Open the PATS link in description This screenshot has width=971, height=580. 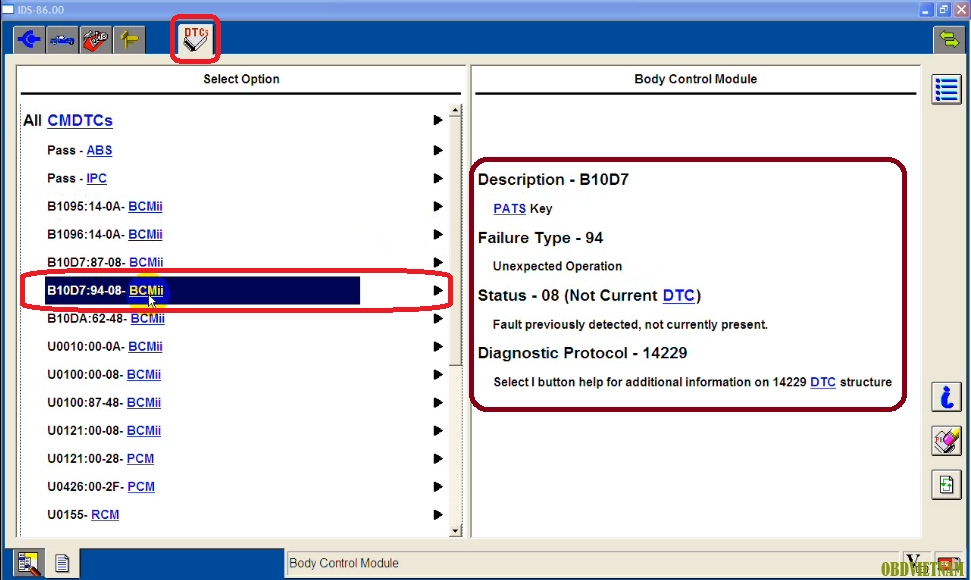[x=510, y=209]
